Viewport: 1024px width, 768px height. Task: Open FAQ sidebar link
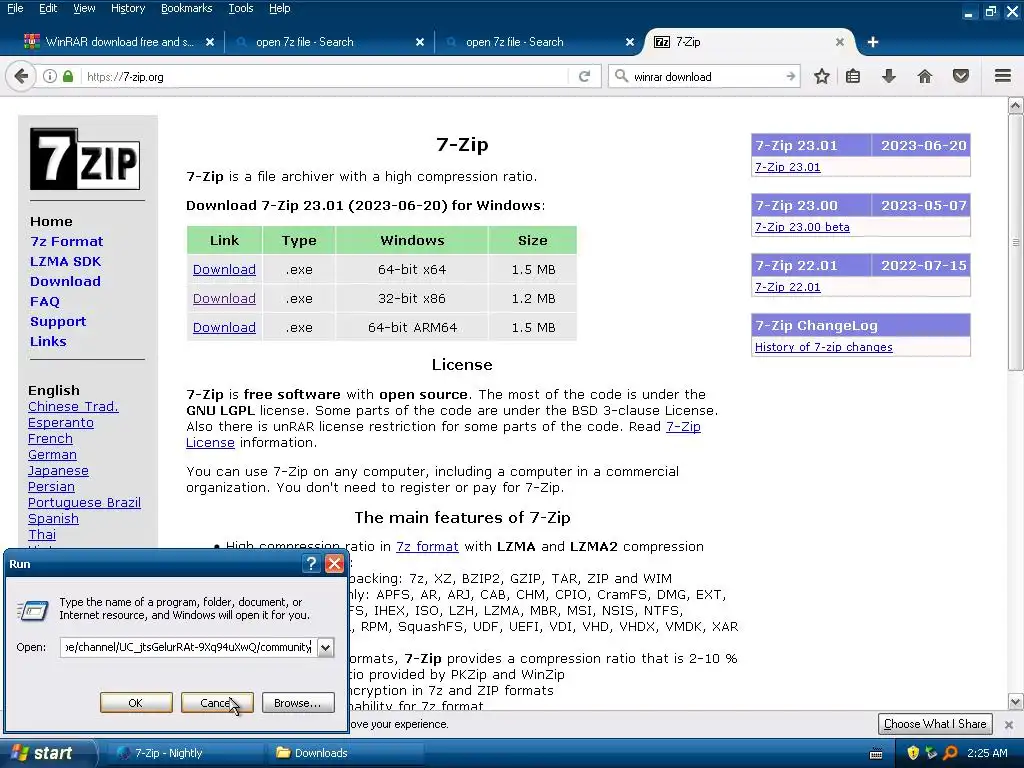click(44, 302)
